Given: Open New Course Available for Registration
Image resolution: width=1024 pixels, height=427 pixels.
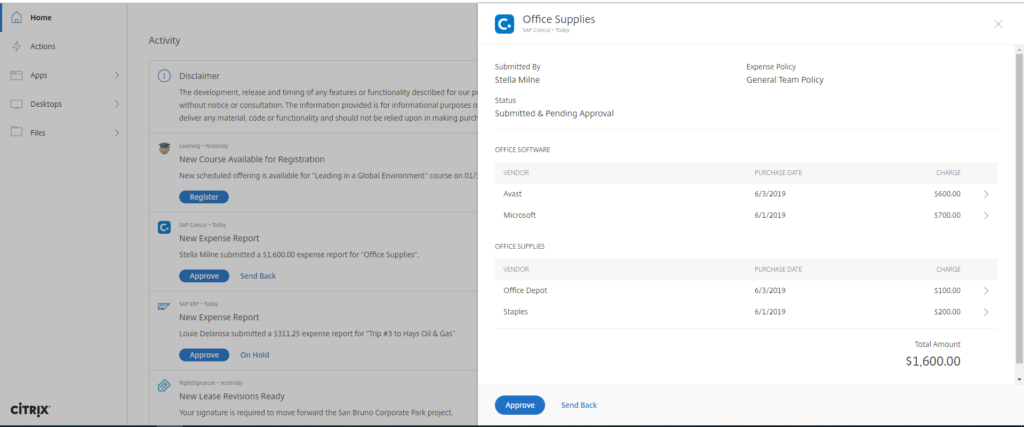Looking at the screenshot, I should [x=251, y=159].
